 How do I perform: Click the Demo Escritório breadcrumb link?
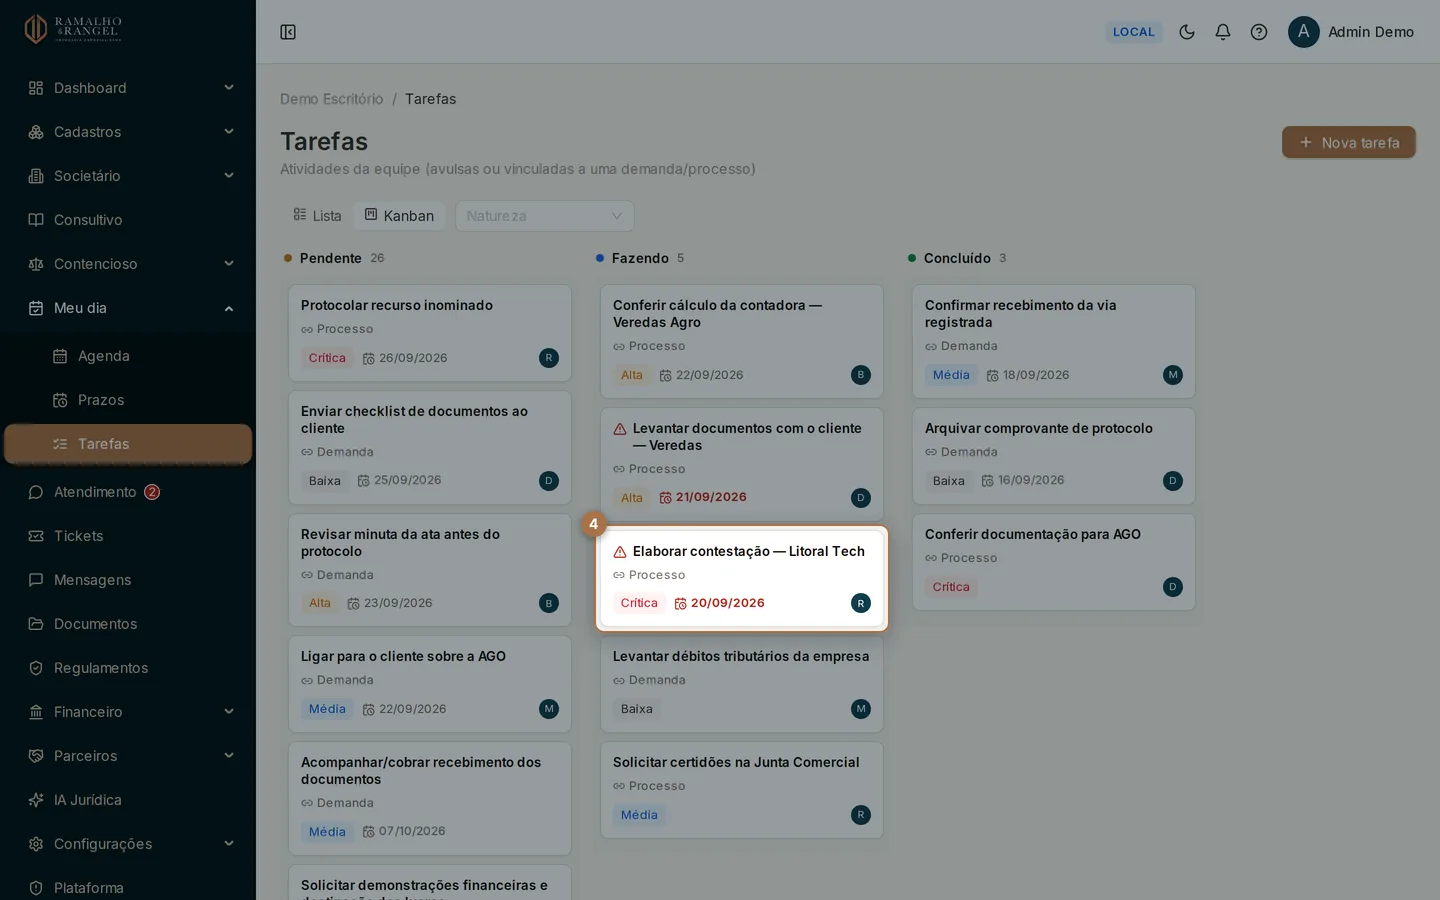332,99
